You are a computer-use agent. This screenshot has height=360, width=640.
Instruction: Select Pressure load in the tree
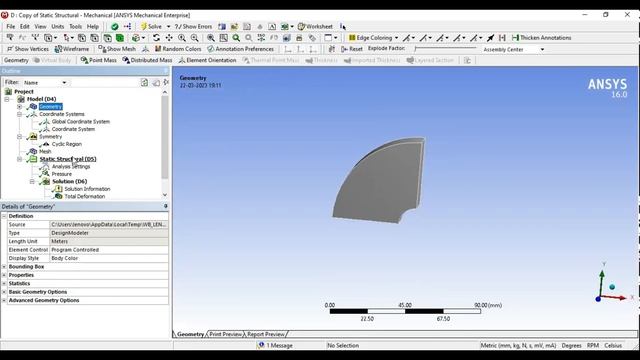click(x=62, y=174)
